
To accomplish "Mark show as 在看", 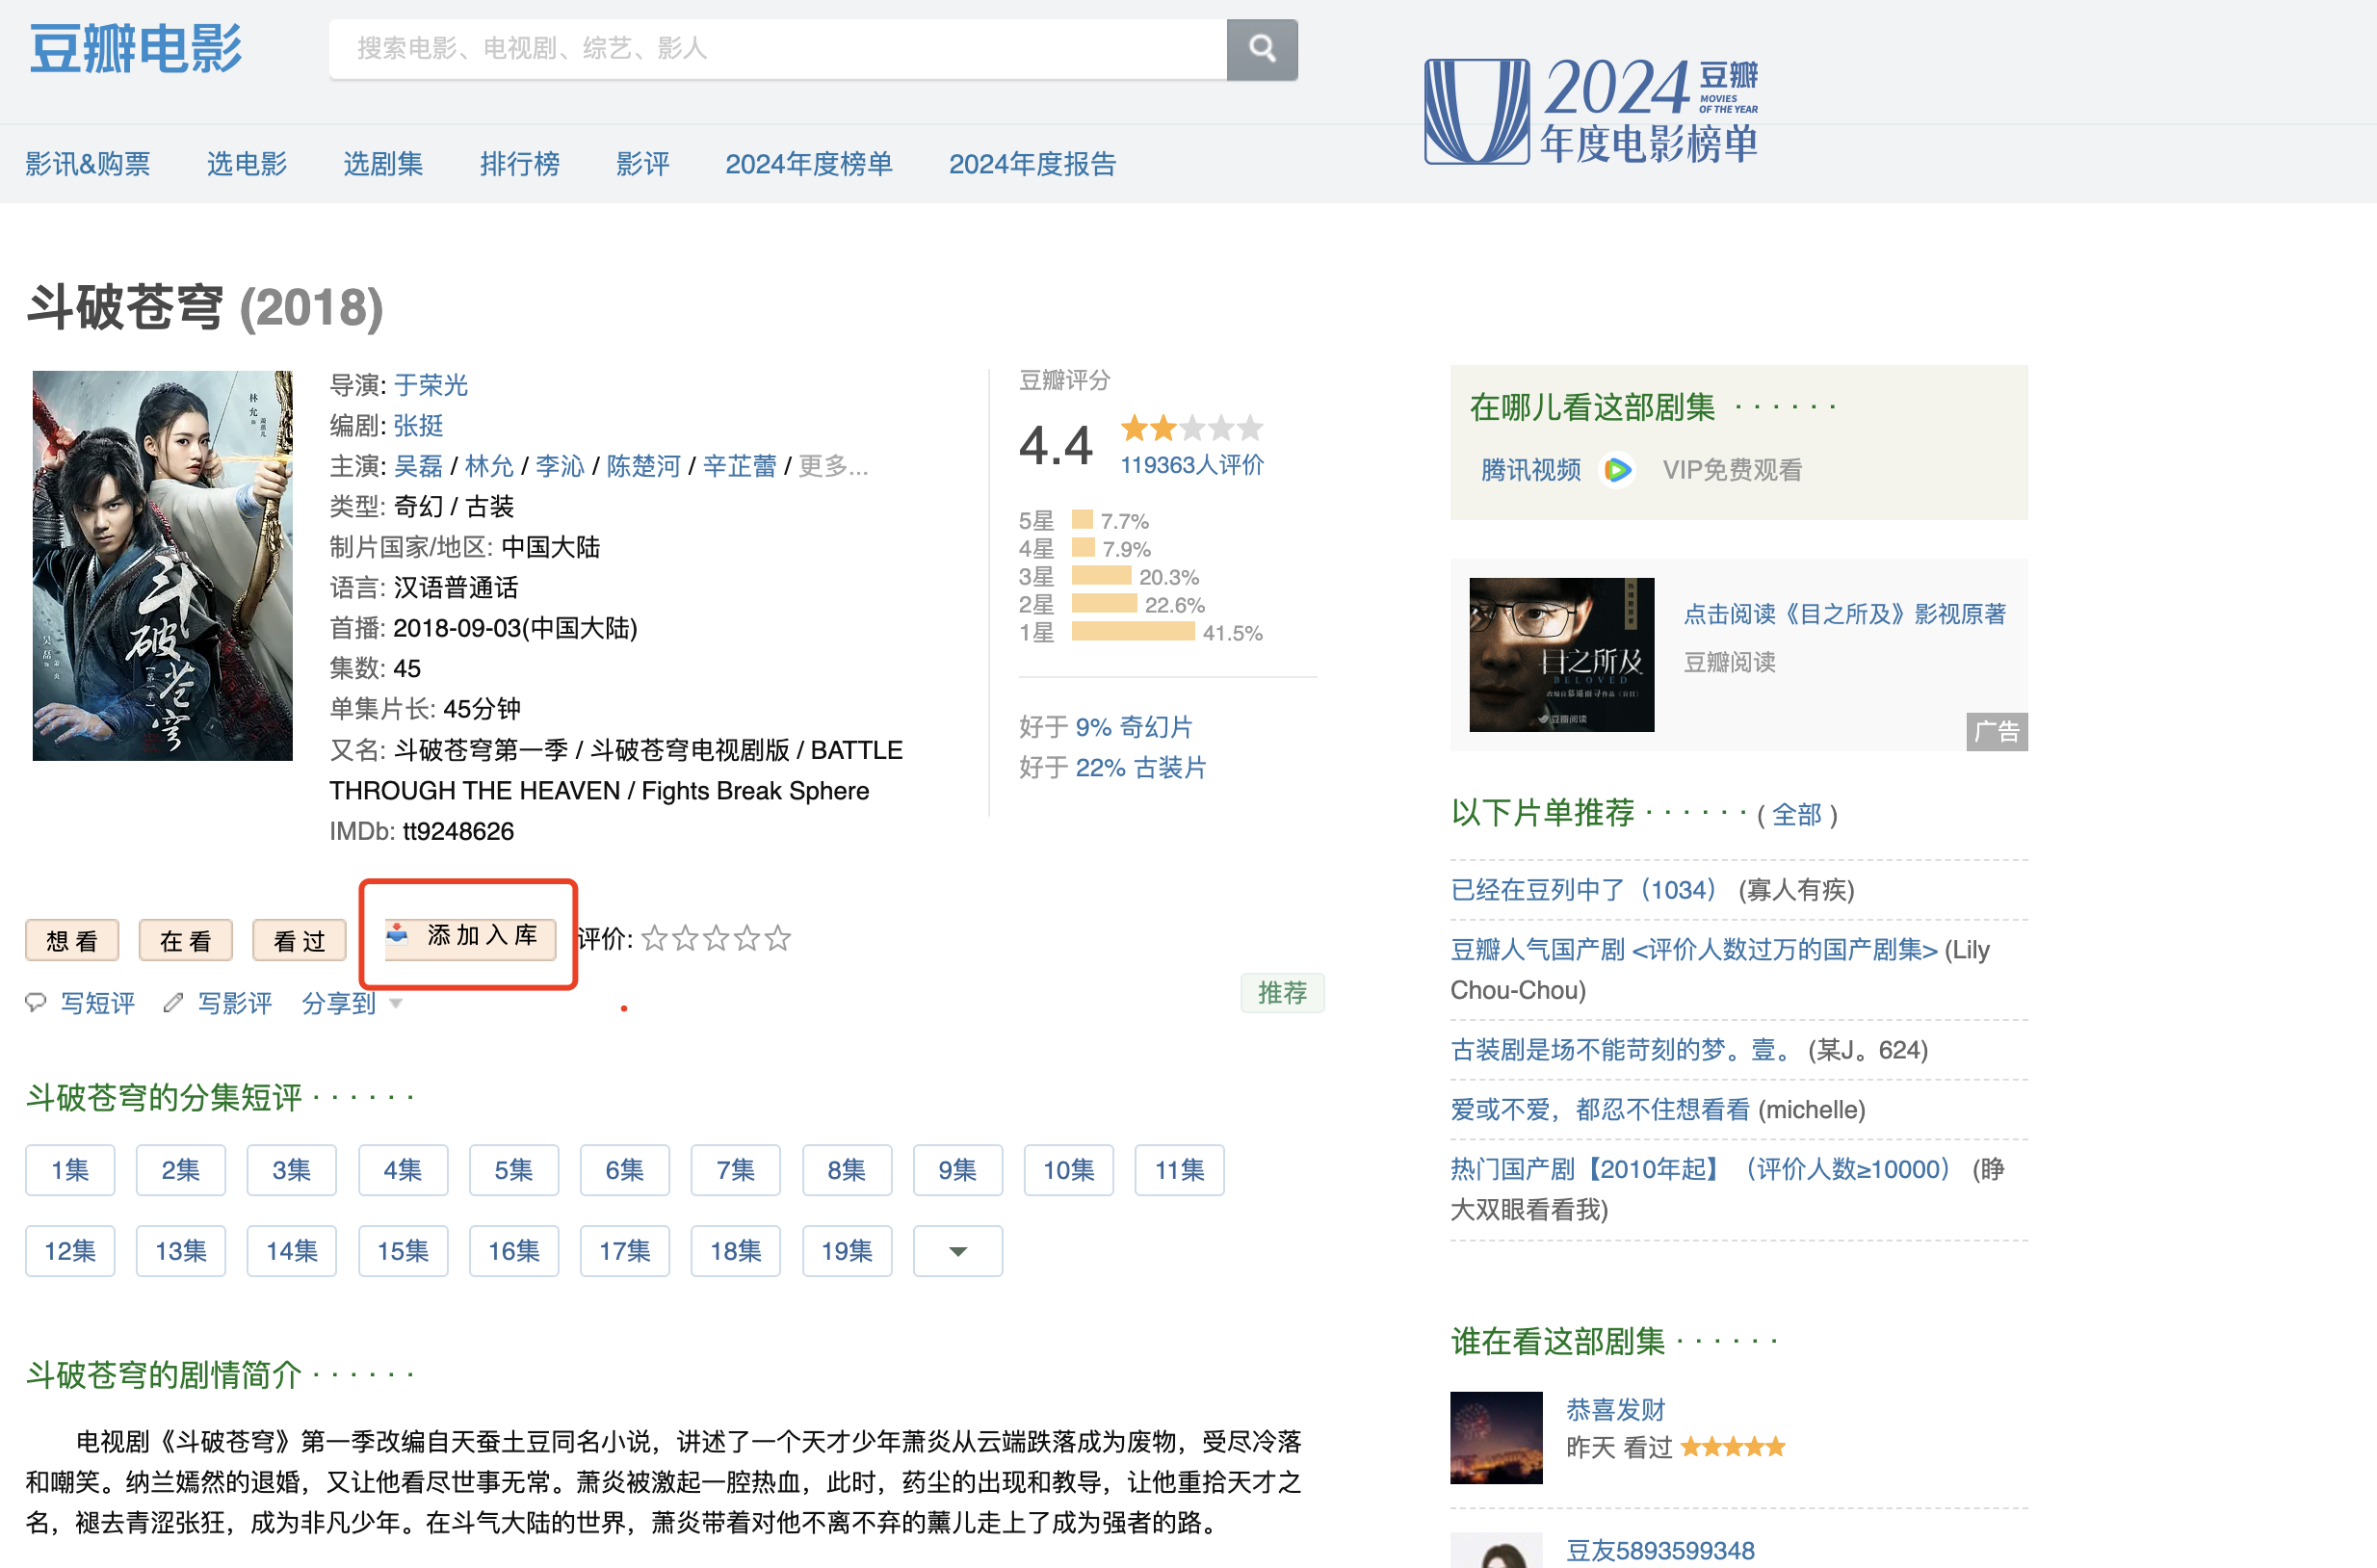I will point(186,940).
